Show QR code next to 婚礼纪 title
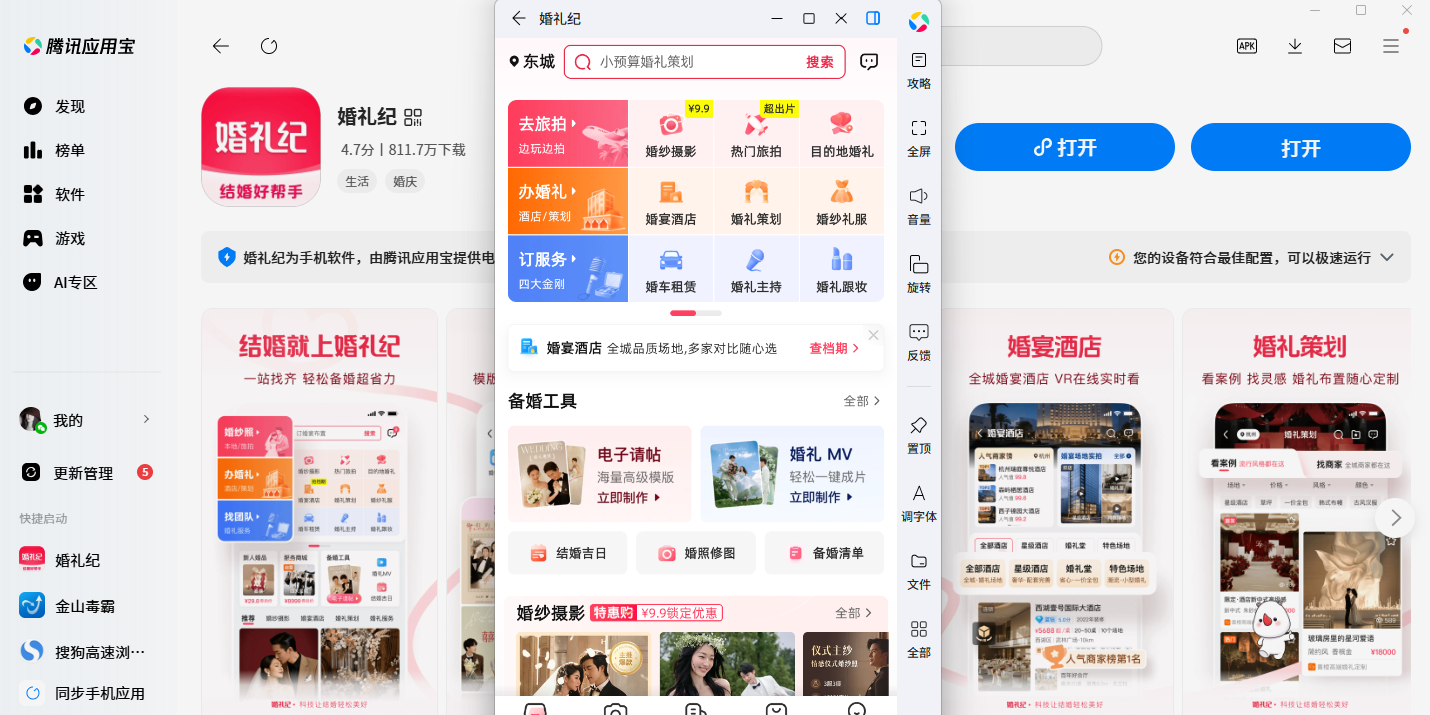1430x715 pixels. coord(414,117)
